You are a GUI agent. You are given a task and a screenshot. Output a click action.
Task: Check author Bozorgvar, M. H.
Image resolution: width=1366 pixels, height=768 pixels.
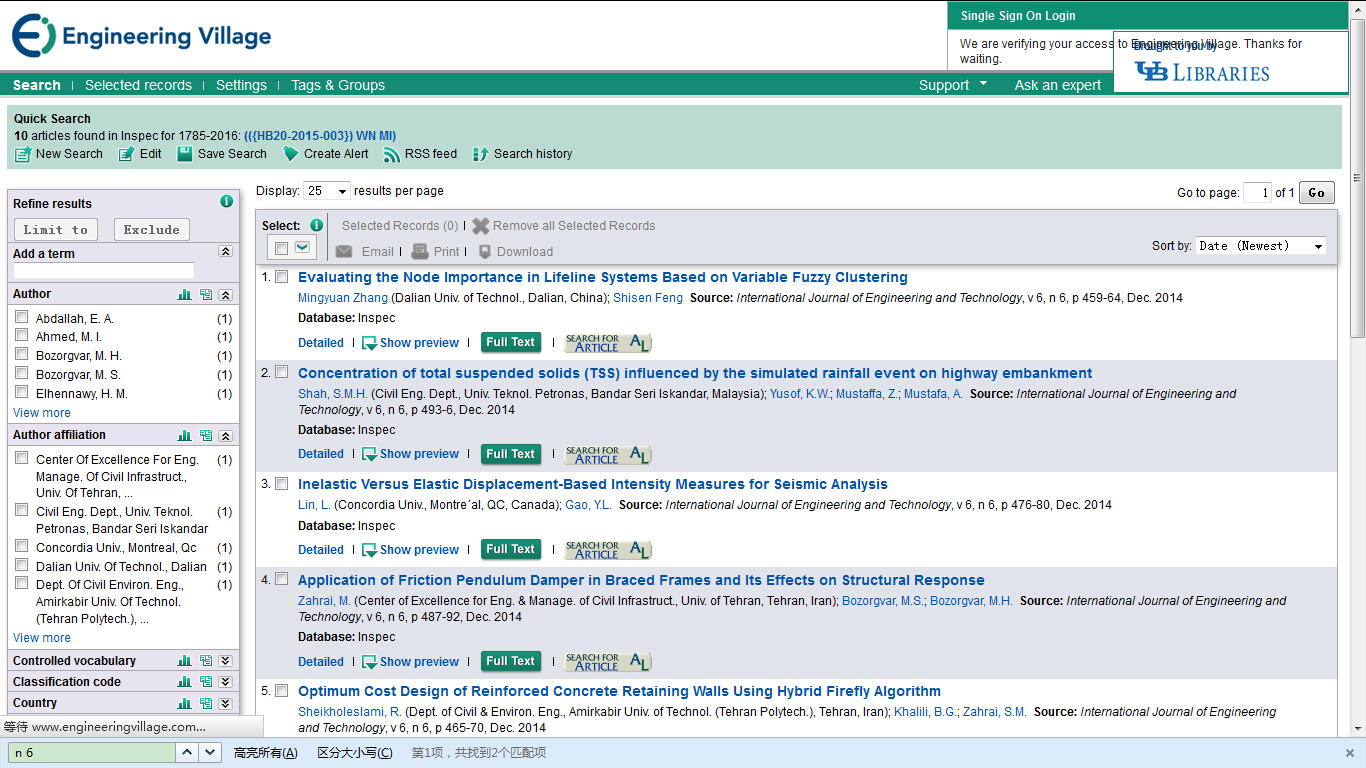[x=22, y=355]
